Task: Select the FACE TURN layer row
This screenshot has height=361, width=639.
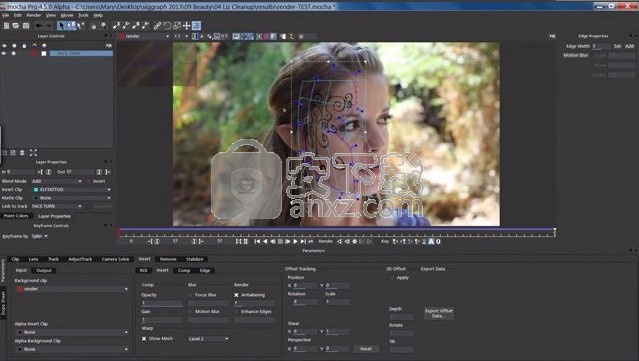Action: [81, 53]
